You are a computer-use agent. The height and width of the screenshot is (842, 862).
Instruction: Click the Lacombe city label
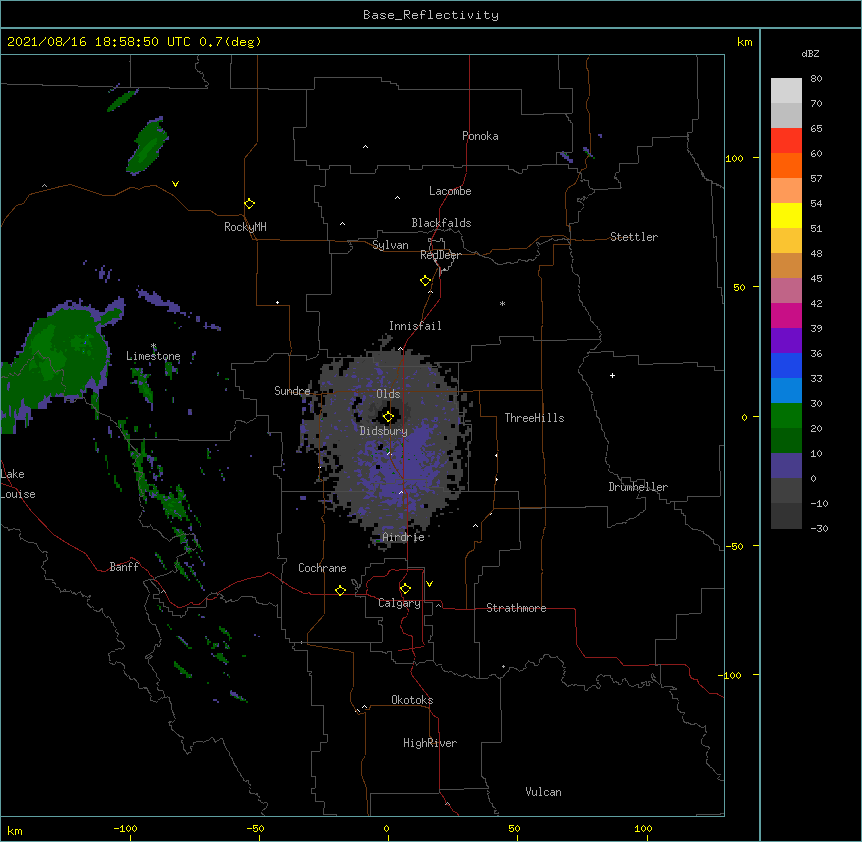(450, 191)
